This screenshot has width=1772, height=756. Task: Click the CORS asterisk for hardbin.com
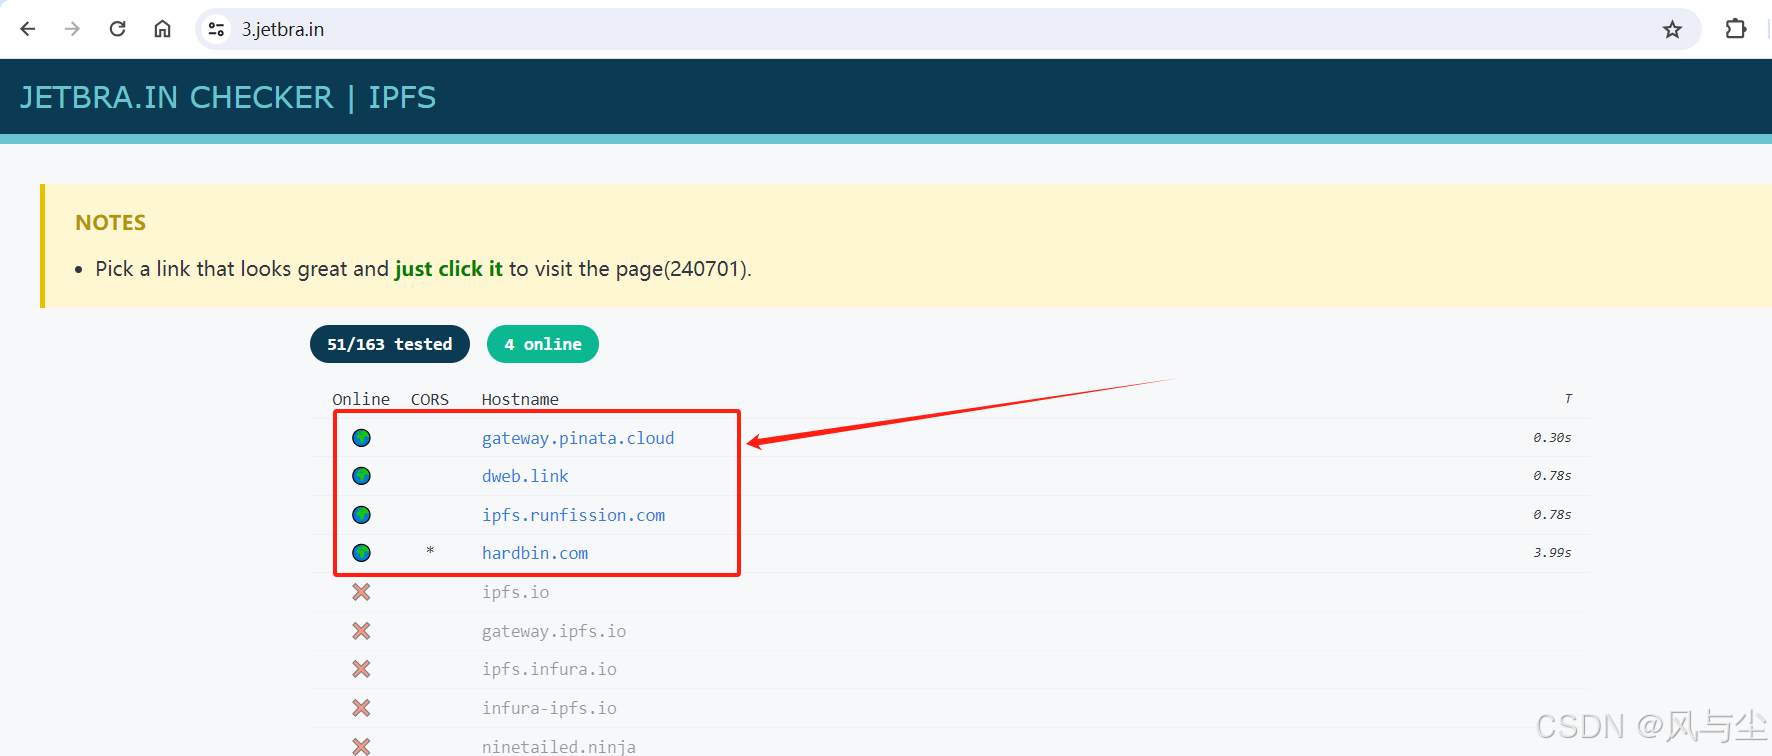(x=430, y=551)
